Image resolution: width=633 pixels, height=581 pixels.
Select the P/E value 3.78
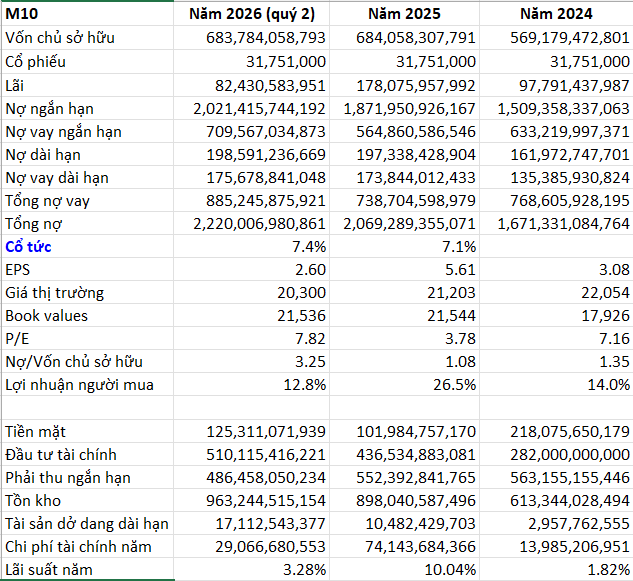coord(405,339)
